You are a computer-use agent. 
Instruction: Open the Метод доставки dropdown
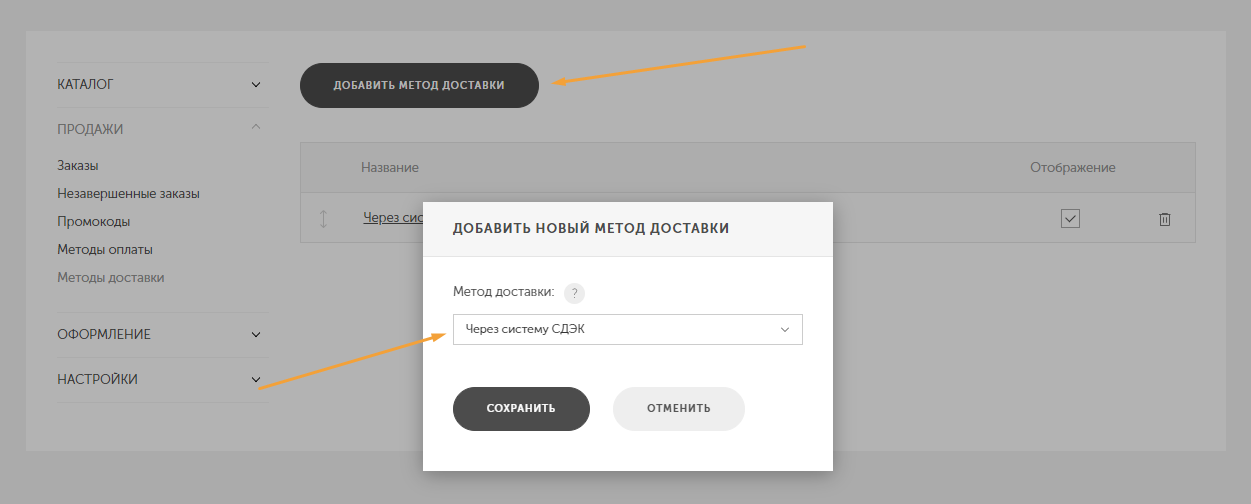[x=628, y=329]
